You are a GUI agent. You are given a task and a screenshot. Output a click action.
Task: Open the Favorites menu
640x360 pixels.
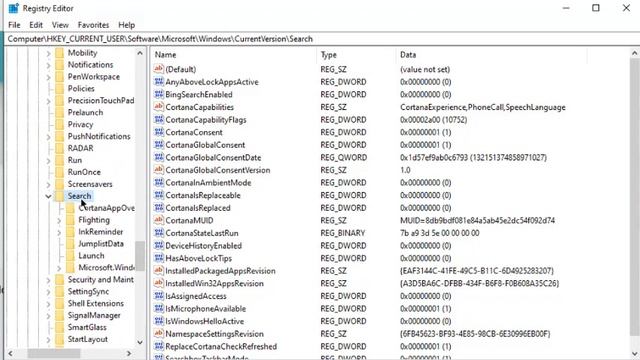coord(93,25)
